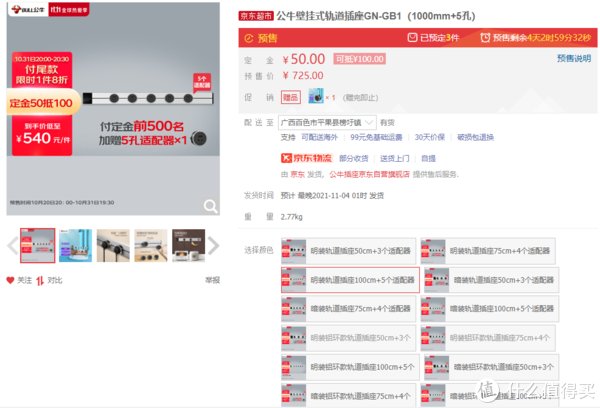
Task: Click the 送货上门 link
Action: tap(395, 158)
